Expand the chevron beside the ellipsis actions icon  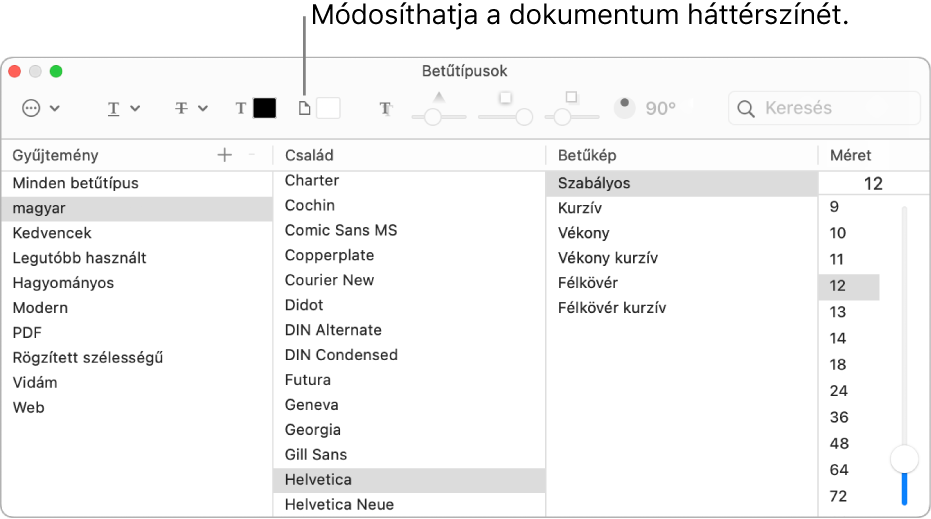click(55, 108)
